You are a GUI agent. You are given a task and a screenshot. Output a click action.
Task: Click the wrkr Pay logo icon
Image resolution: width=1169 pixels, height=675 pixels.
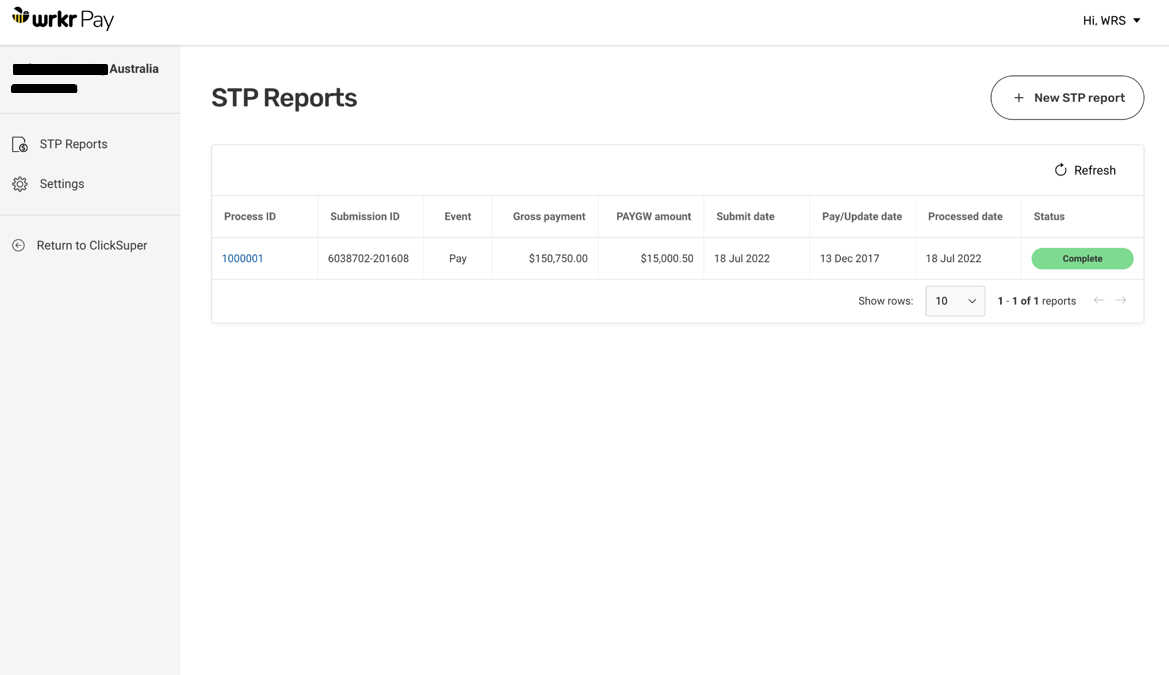(x=22, y=18)
